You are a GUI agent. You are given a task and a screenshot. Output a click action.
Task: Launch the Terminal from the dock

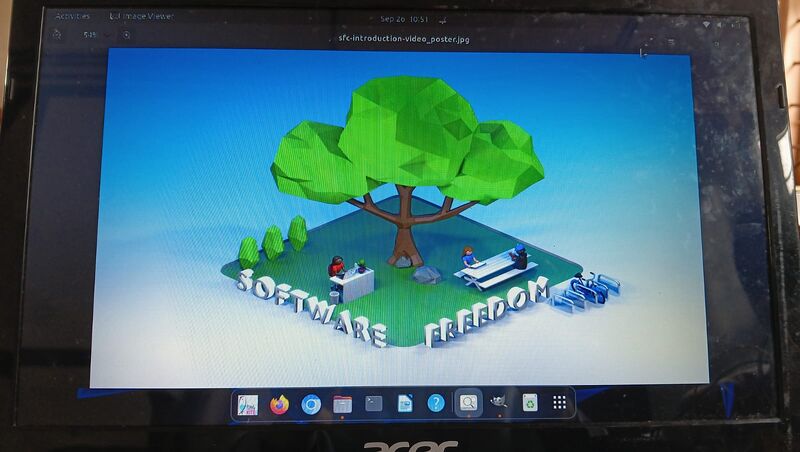(373, 404)
